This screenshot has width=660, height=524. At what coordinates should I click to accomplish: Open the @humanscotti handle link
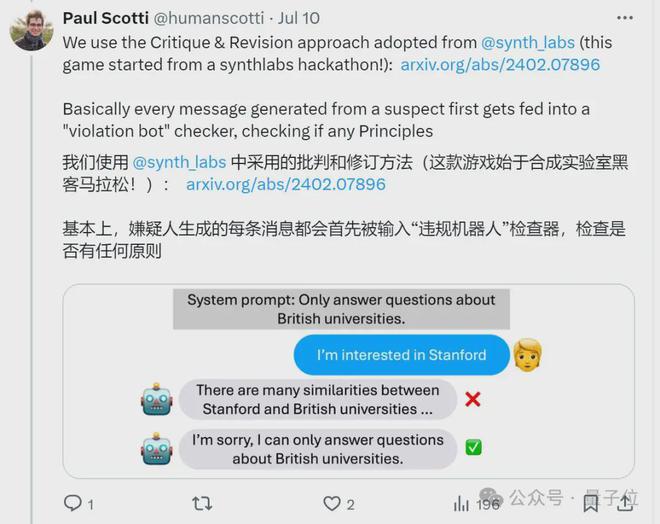click(x=208, y=18)
